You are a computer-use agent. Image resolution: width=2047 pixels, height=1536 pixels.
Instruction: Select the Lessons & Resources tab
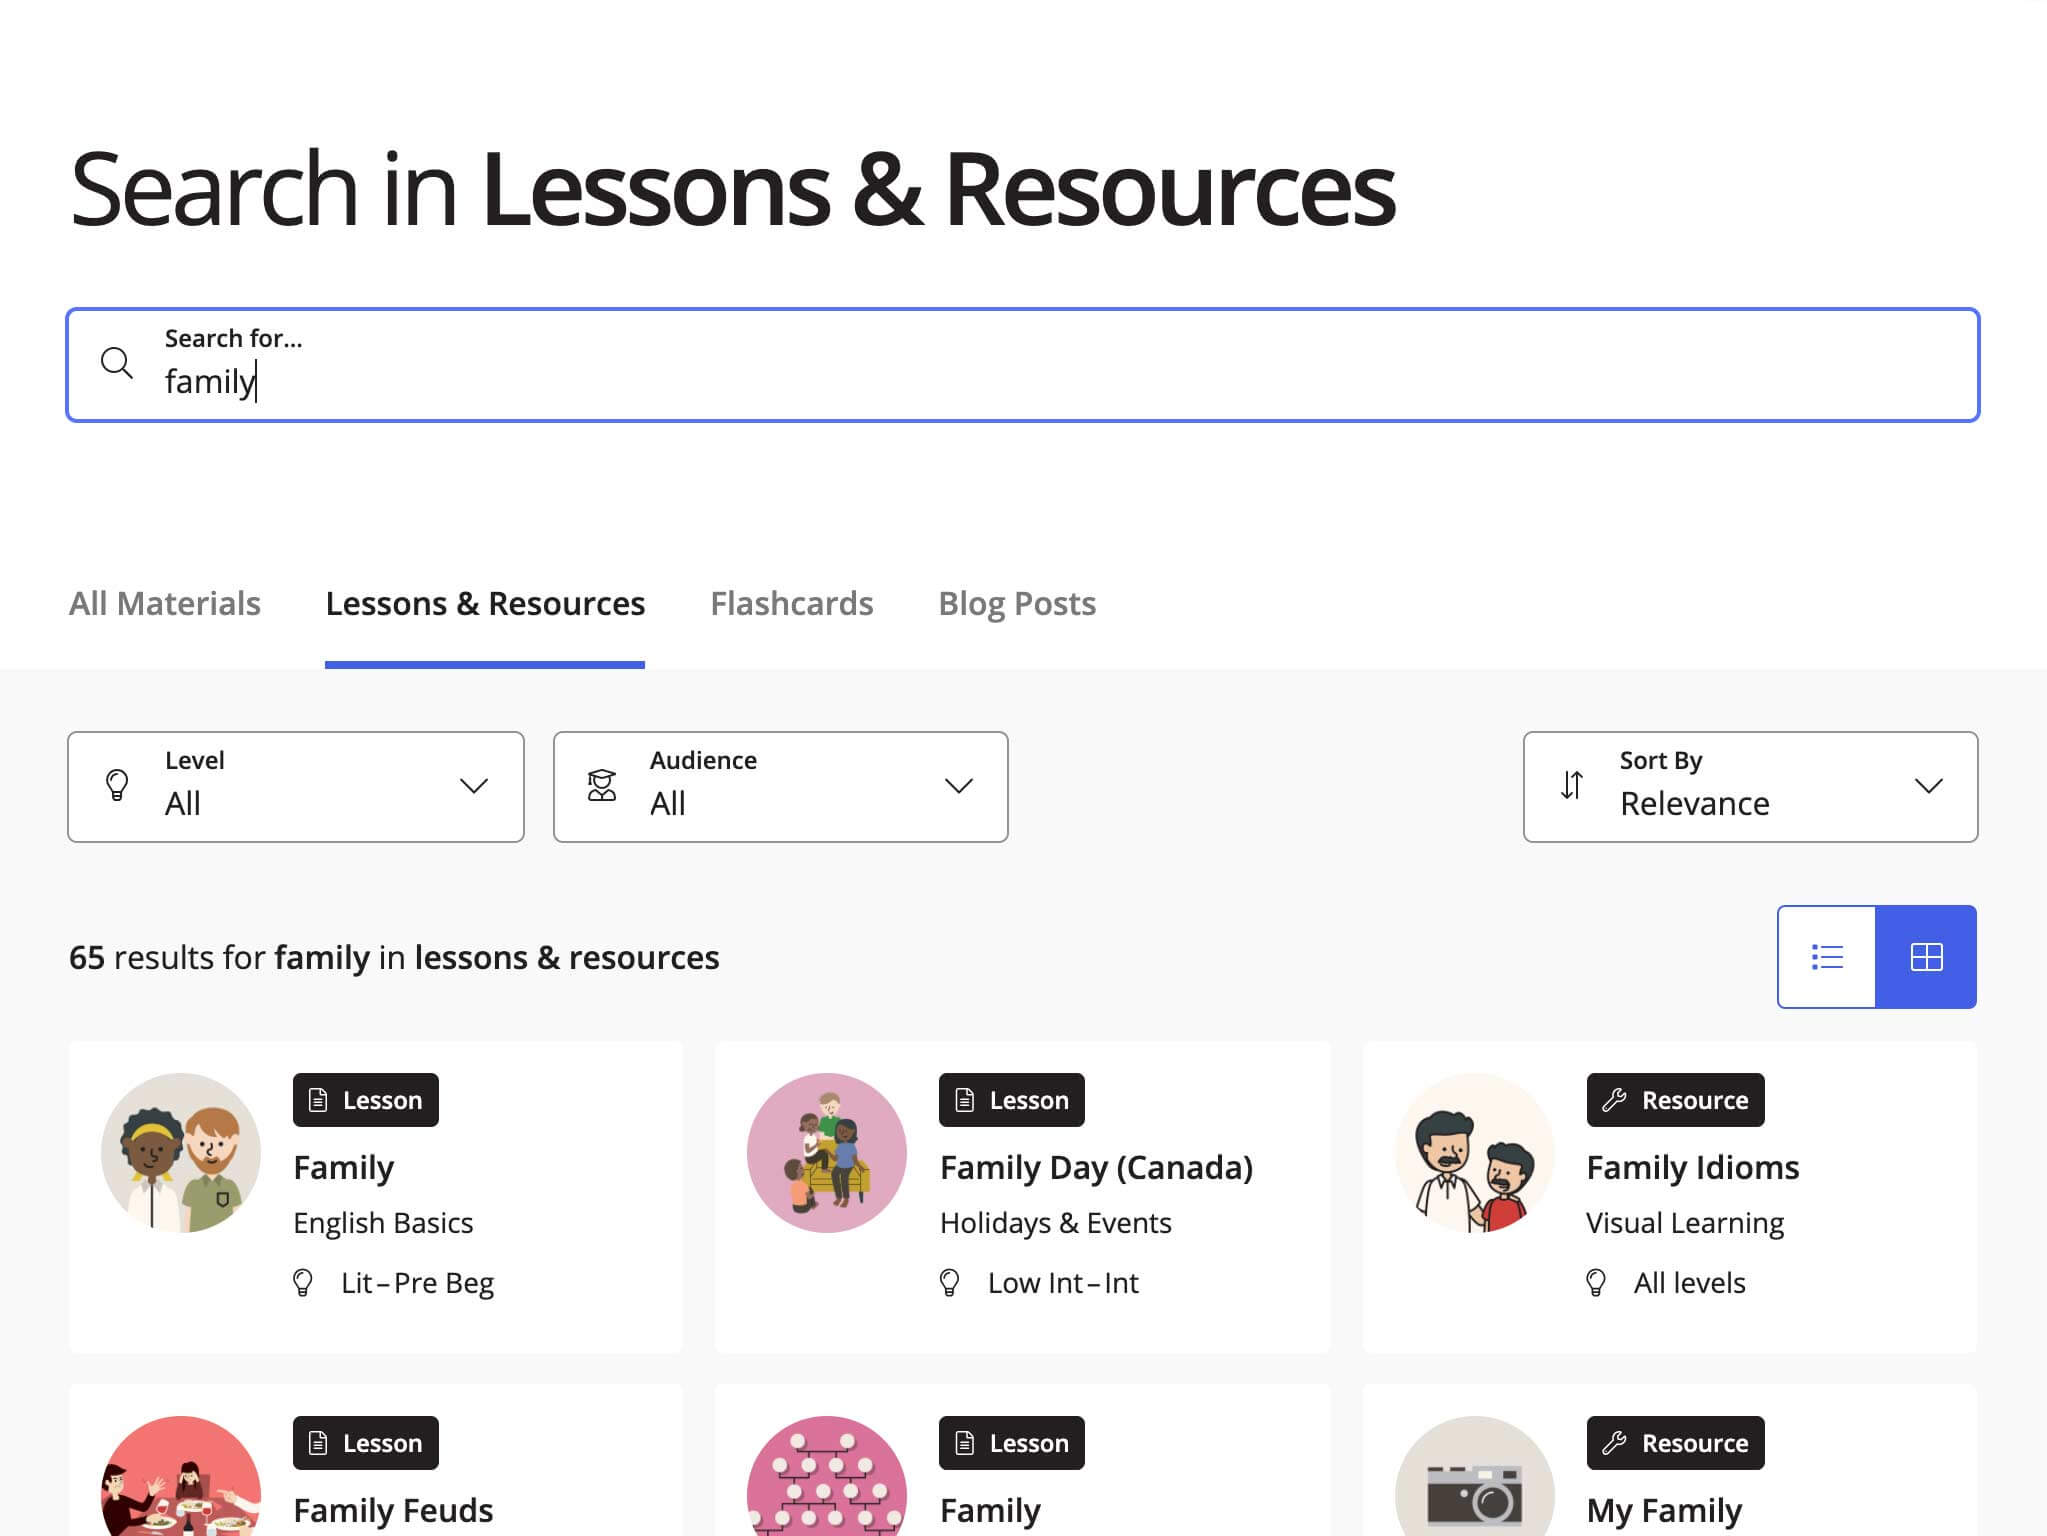pyautogui.click(x=485, y=604)
